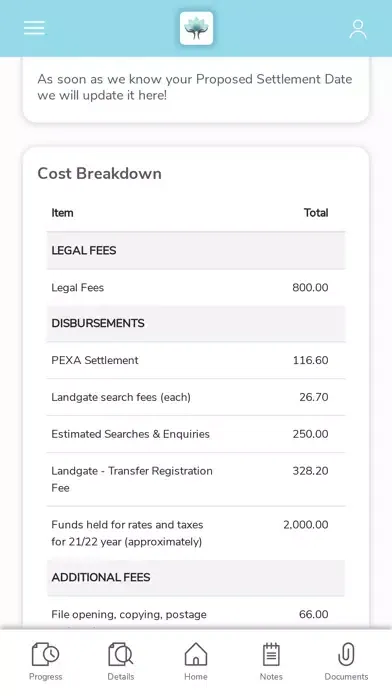Tap the Progress clock icon
The image size is (392, 696).
pyautogui.click(x=46, y=654)
